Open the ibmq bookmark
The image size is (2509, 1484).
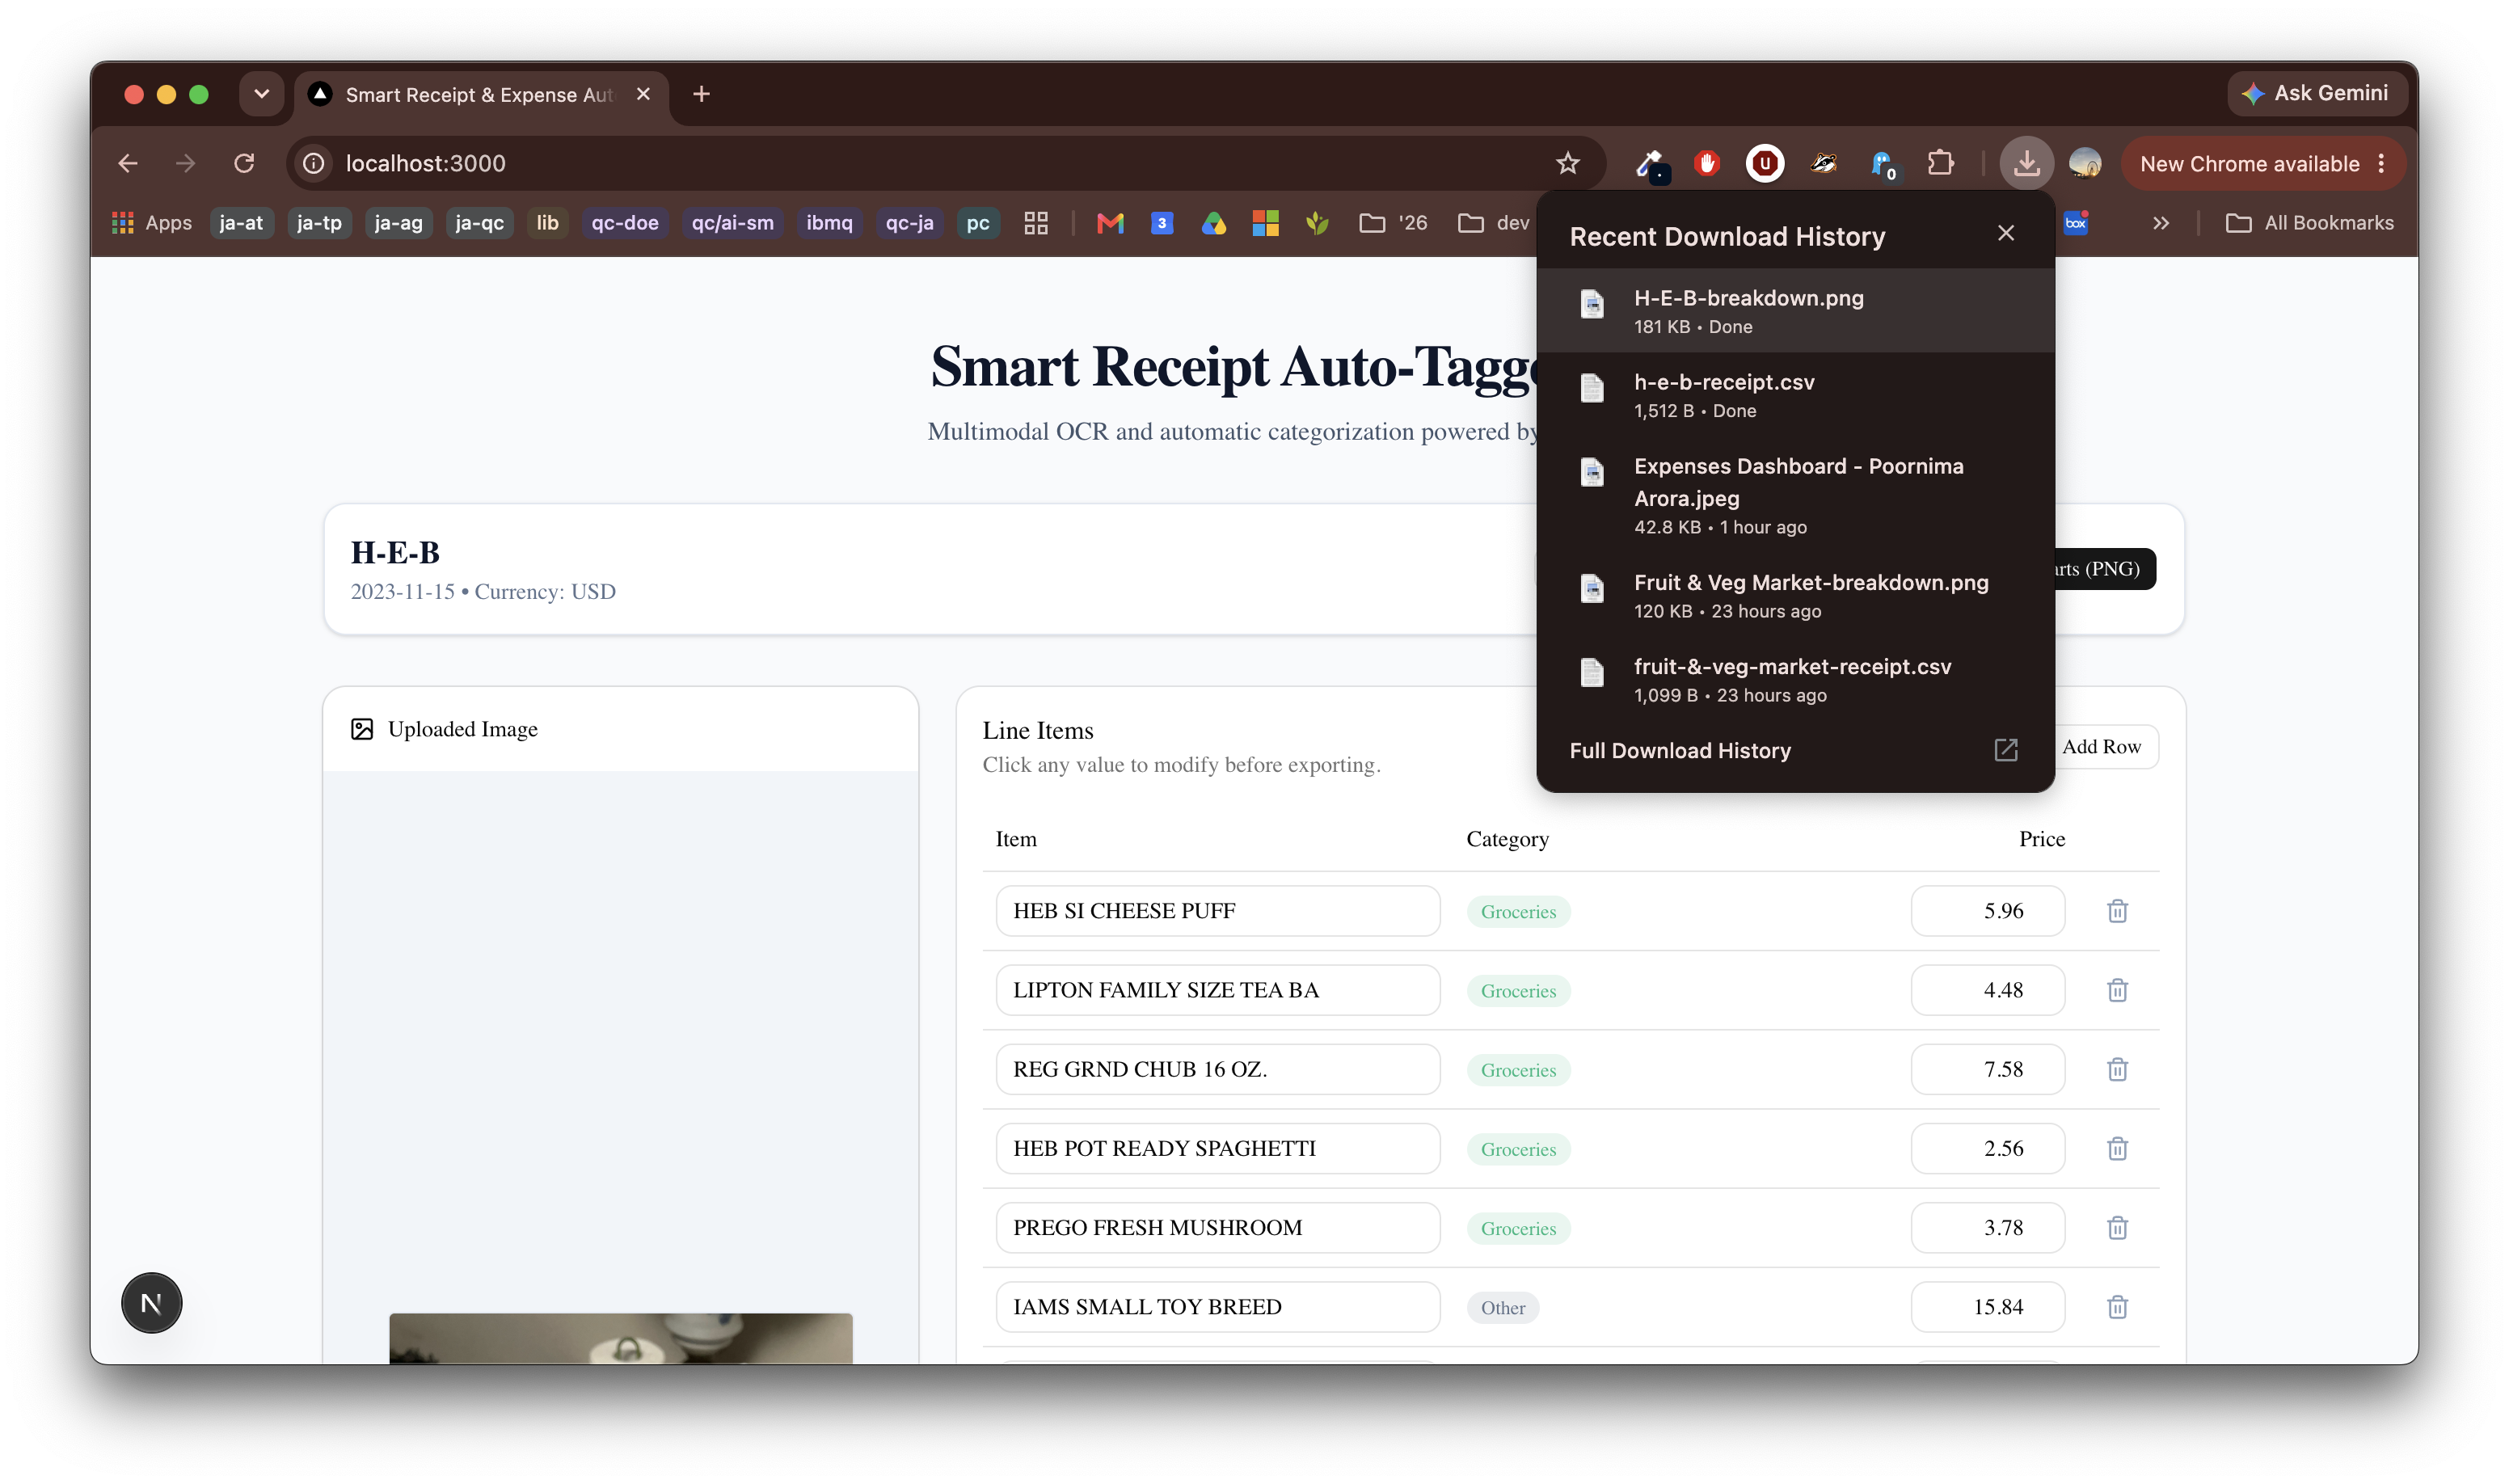(829, 223)
